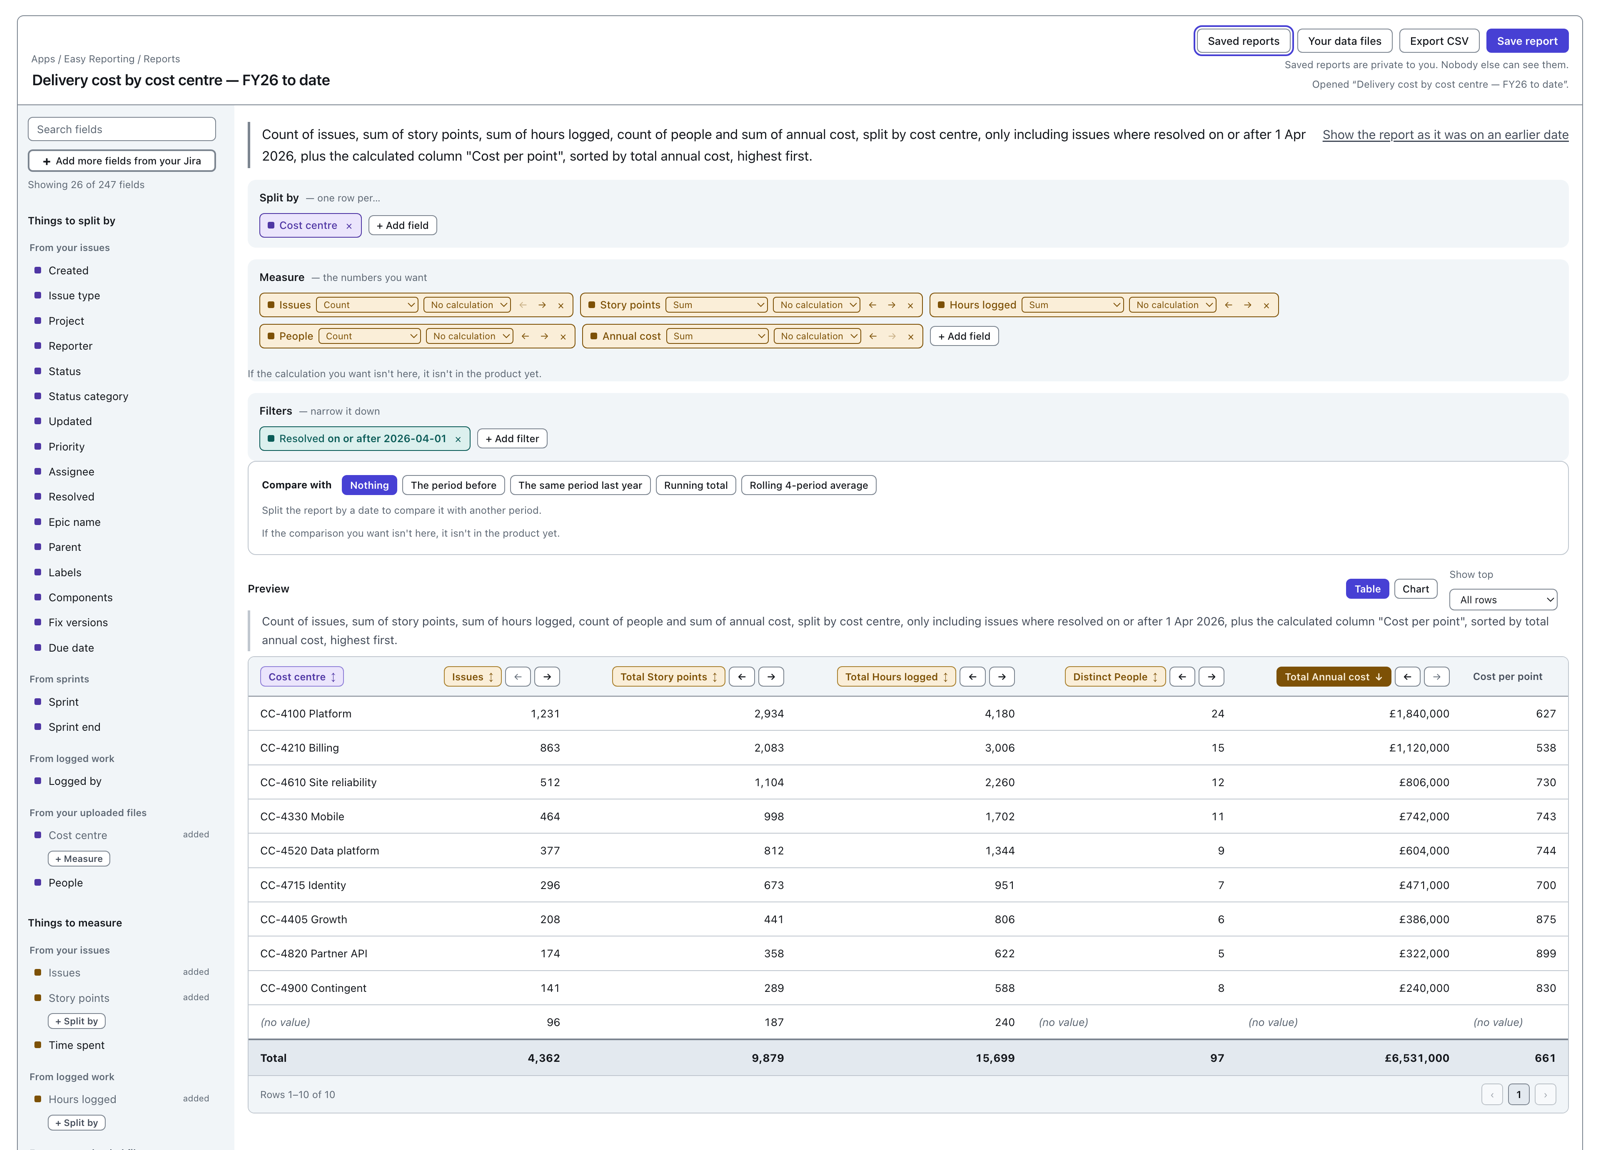Screen dimensions: 1600x1150
Task: Open People Count dropdown
Action: point(370,336)
